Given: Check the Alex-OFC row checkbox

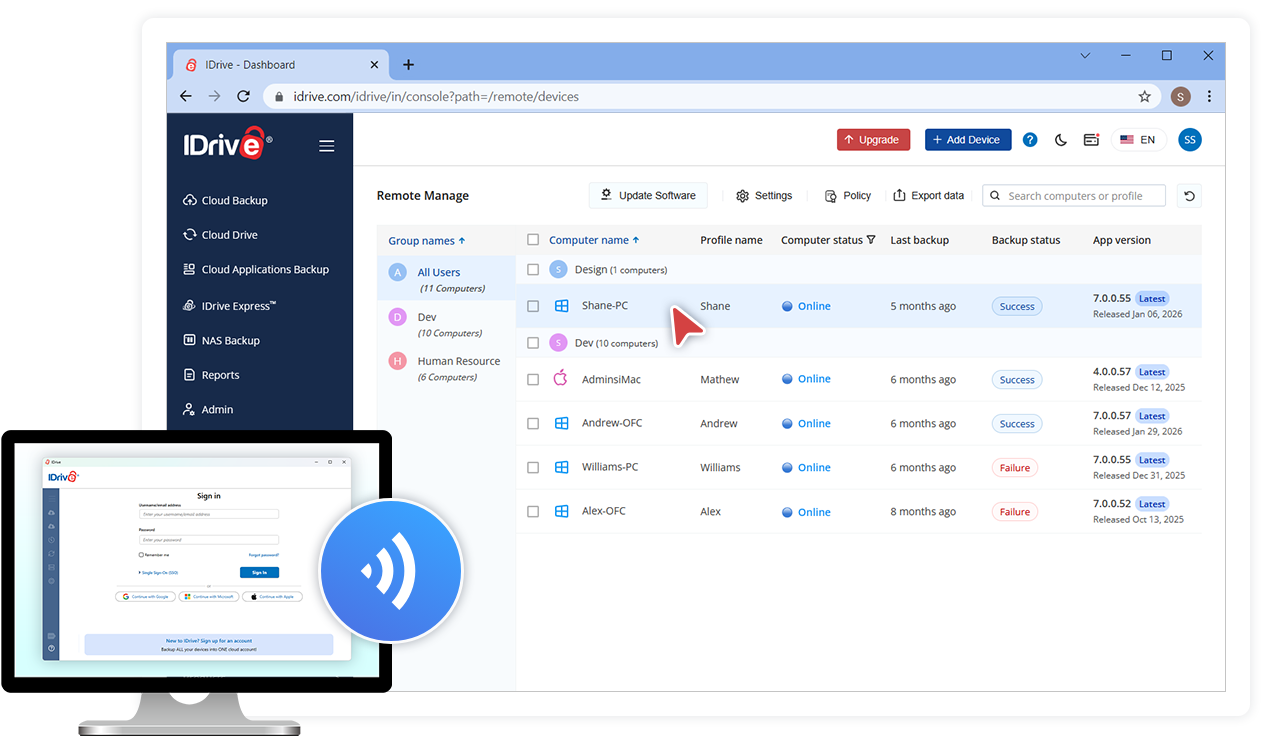Looking at the screenshot, I should point(533,511).
